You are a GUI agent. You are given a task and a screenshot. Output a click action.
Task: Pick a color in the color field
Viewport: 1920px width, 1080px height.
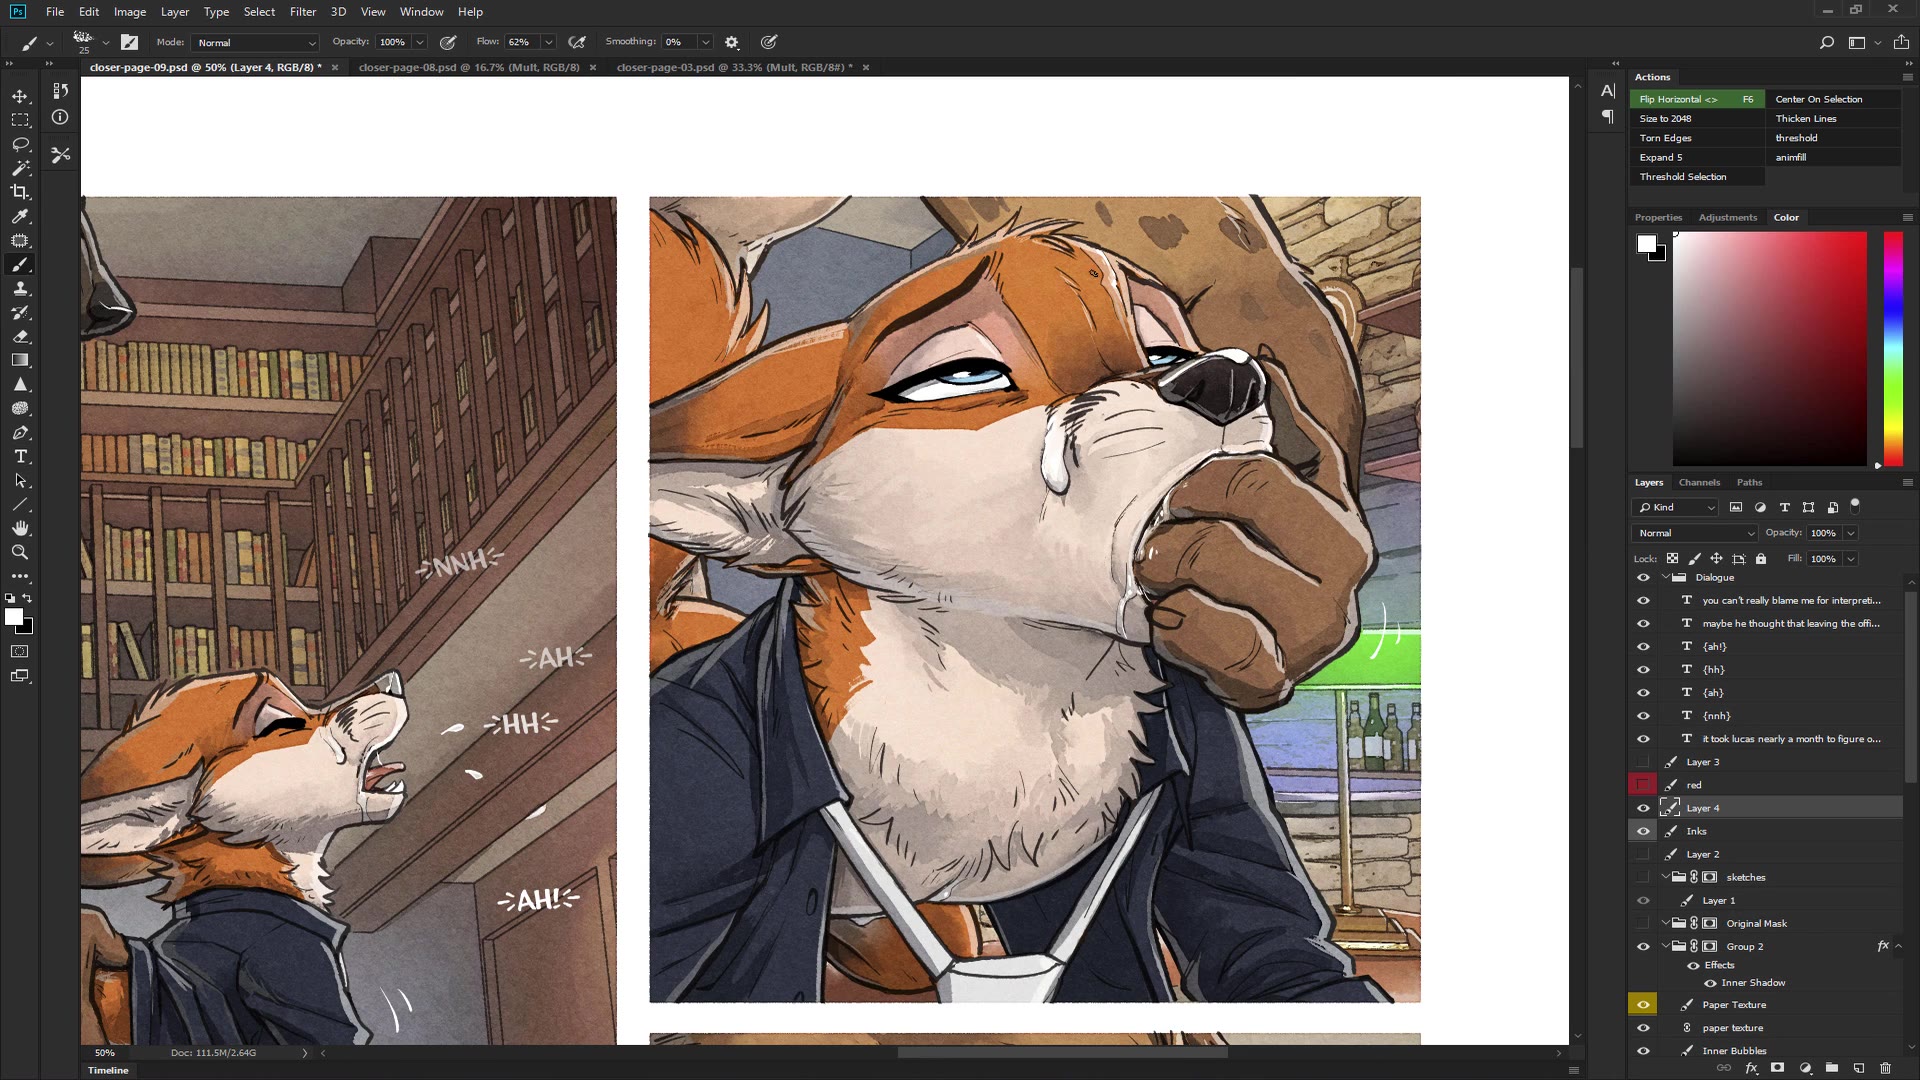click(x=1770, y=349)
